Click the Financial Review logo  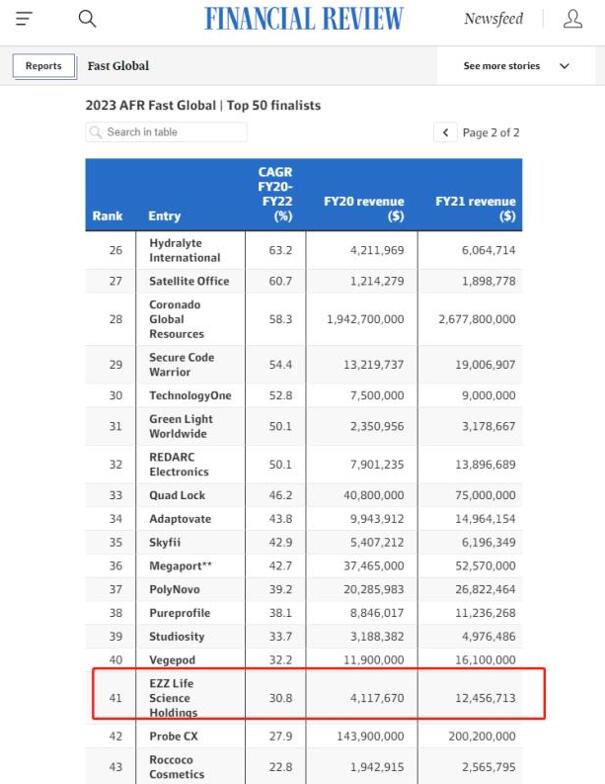coord(304,19)
